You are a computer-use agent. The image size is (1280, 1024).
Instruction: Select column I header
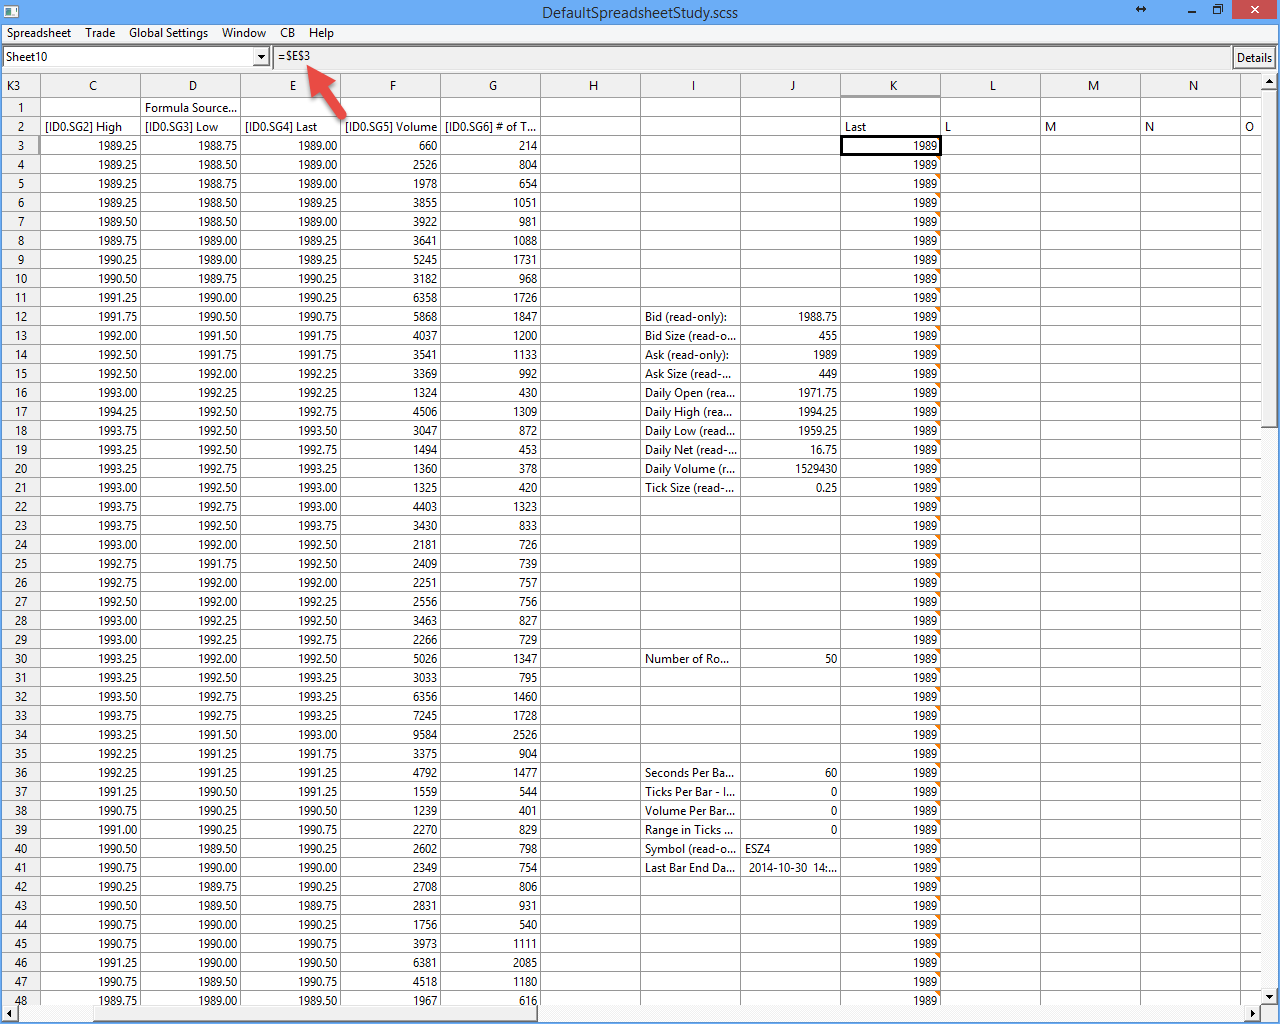tap(691, 86)
